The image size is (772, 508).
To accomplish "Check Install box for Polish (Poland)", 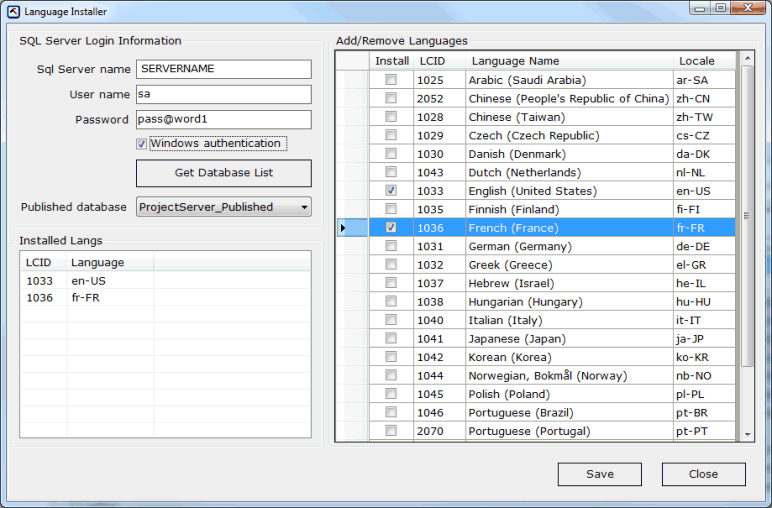I will coord(391,394).
